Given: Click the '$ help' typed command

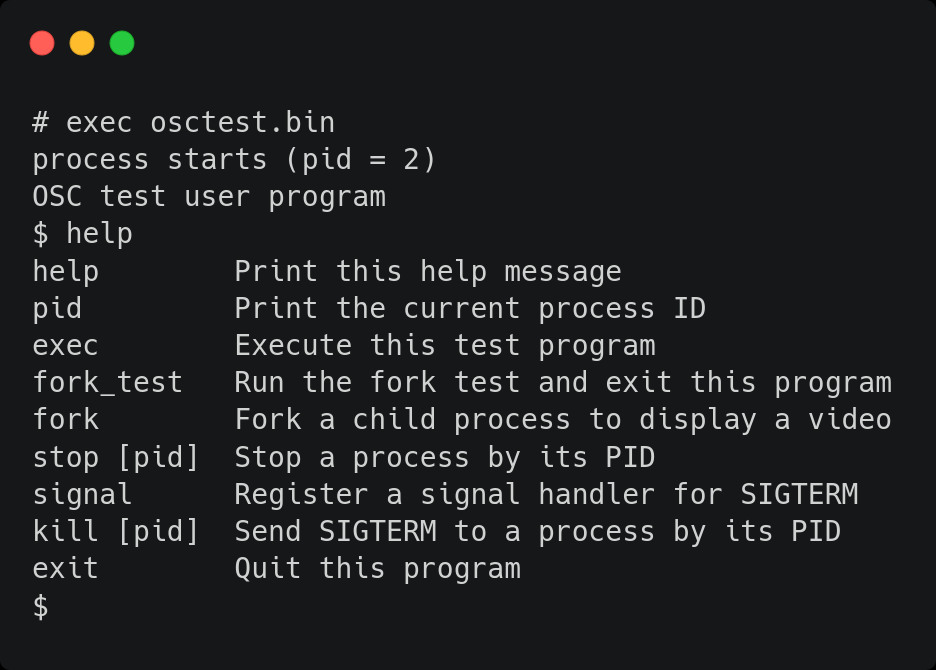Looking at the screenshot, I should point(82,233).
